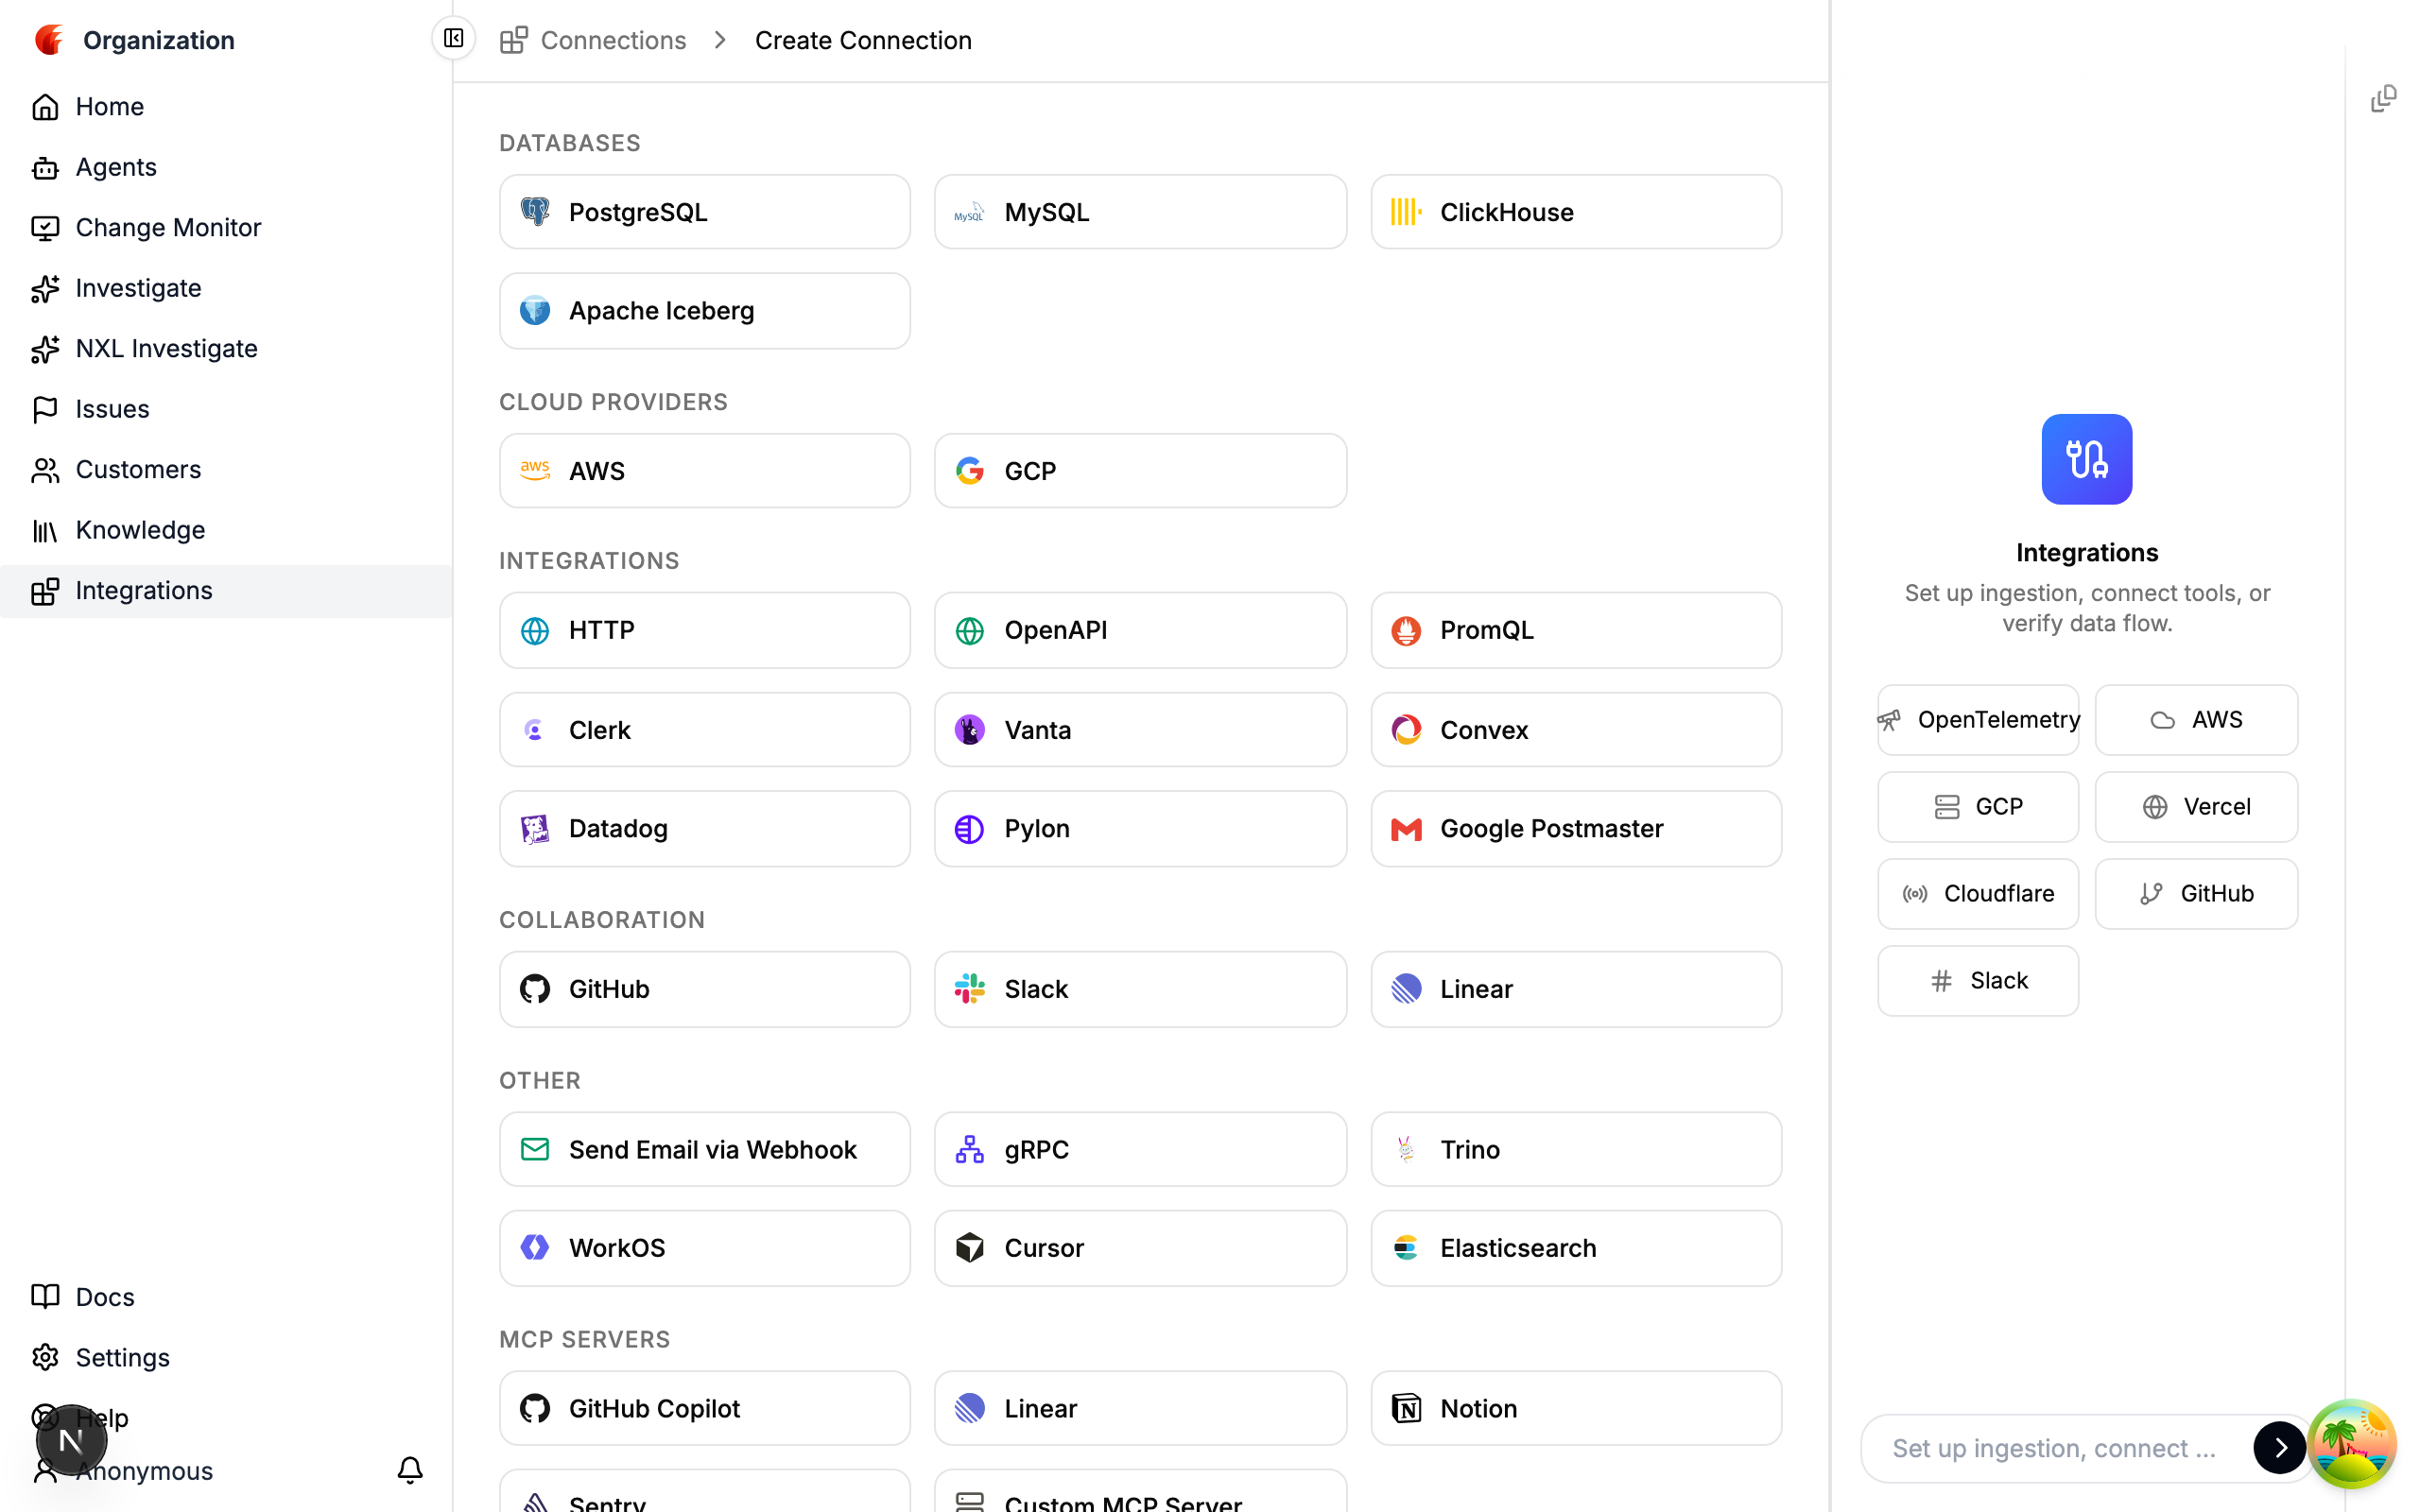This screenshot has height=1512, width=2420.
Task: Choose Vercel from the right panel
Action: [2196, 806]
